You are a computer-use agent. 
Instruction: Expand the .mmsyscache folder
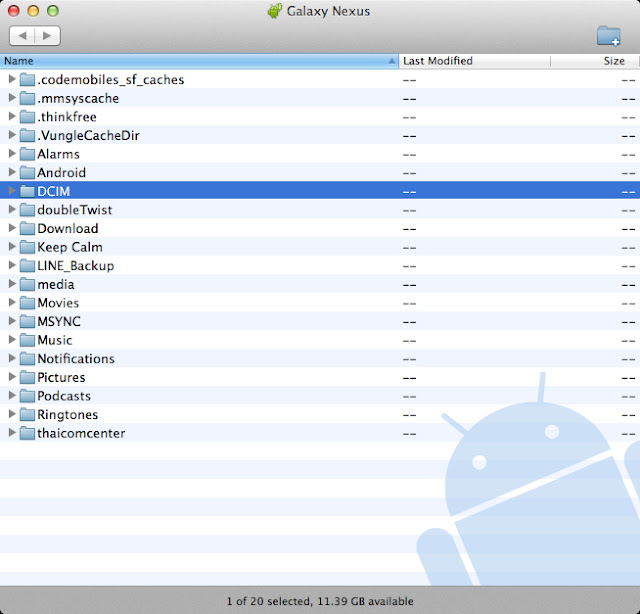(x=12, y=98)
